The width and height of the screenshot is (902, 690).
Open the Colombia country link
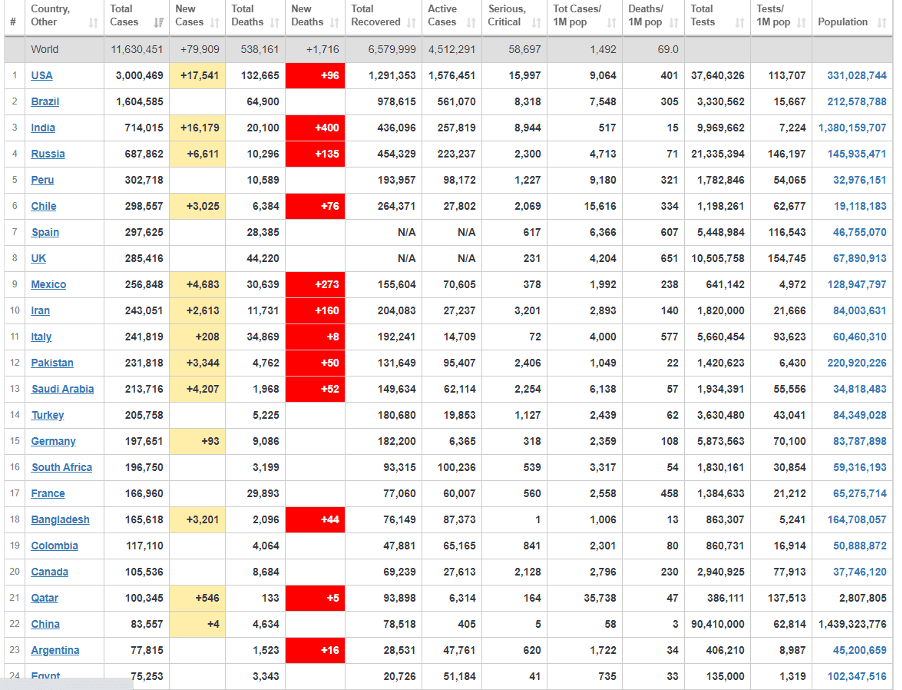(55, 546)
